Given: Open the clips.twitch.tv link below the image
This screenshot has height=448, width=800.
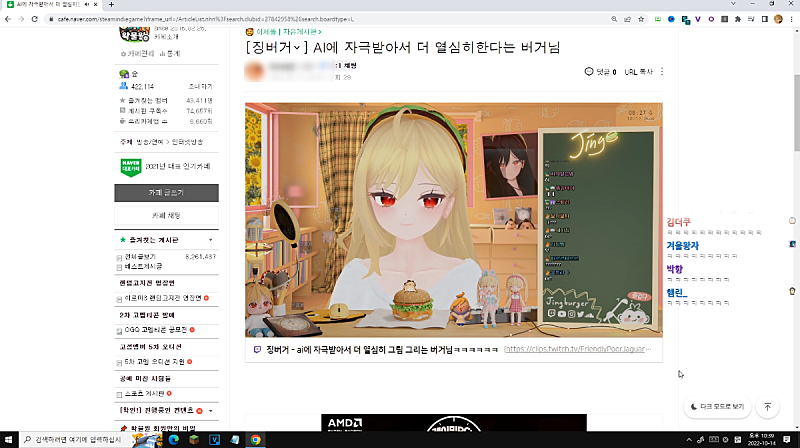Looking at the screenshot, I should [577, 349].
